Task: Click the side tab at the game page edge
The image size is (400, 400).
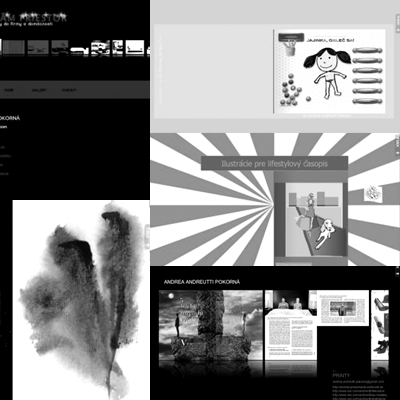Action: (x=397, y=23)
